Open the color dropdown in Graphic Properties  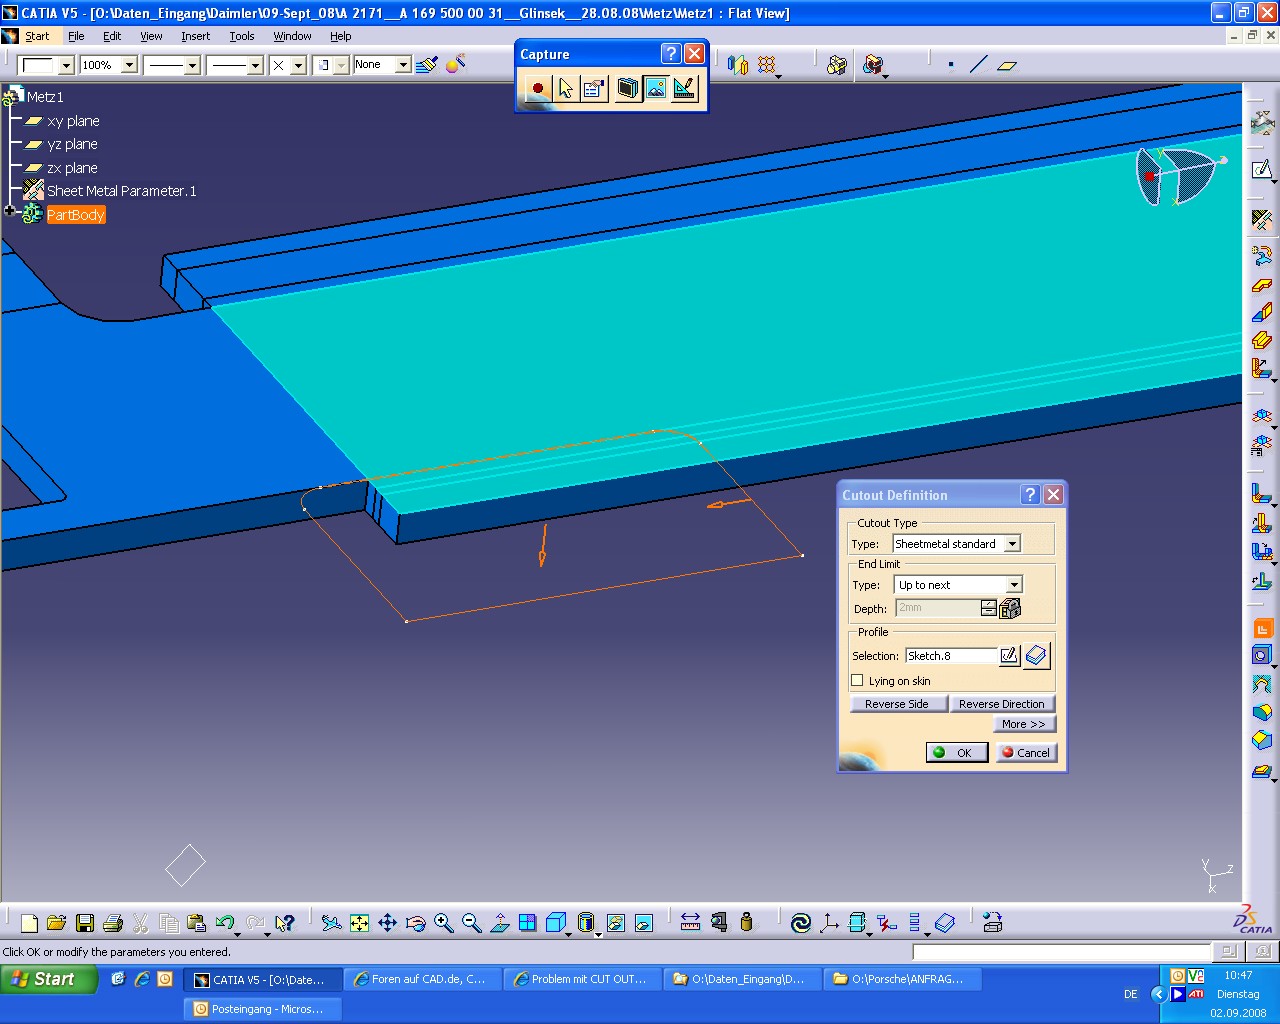67,65
